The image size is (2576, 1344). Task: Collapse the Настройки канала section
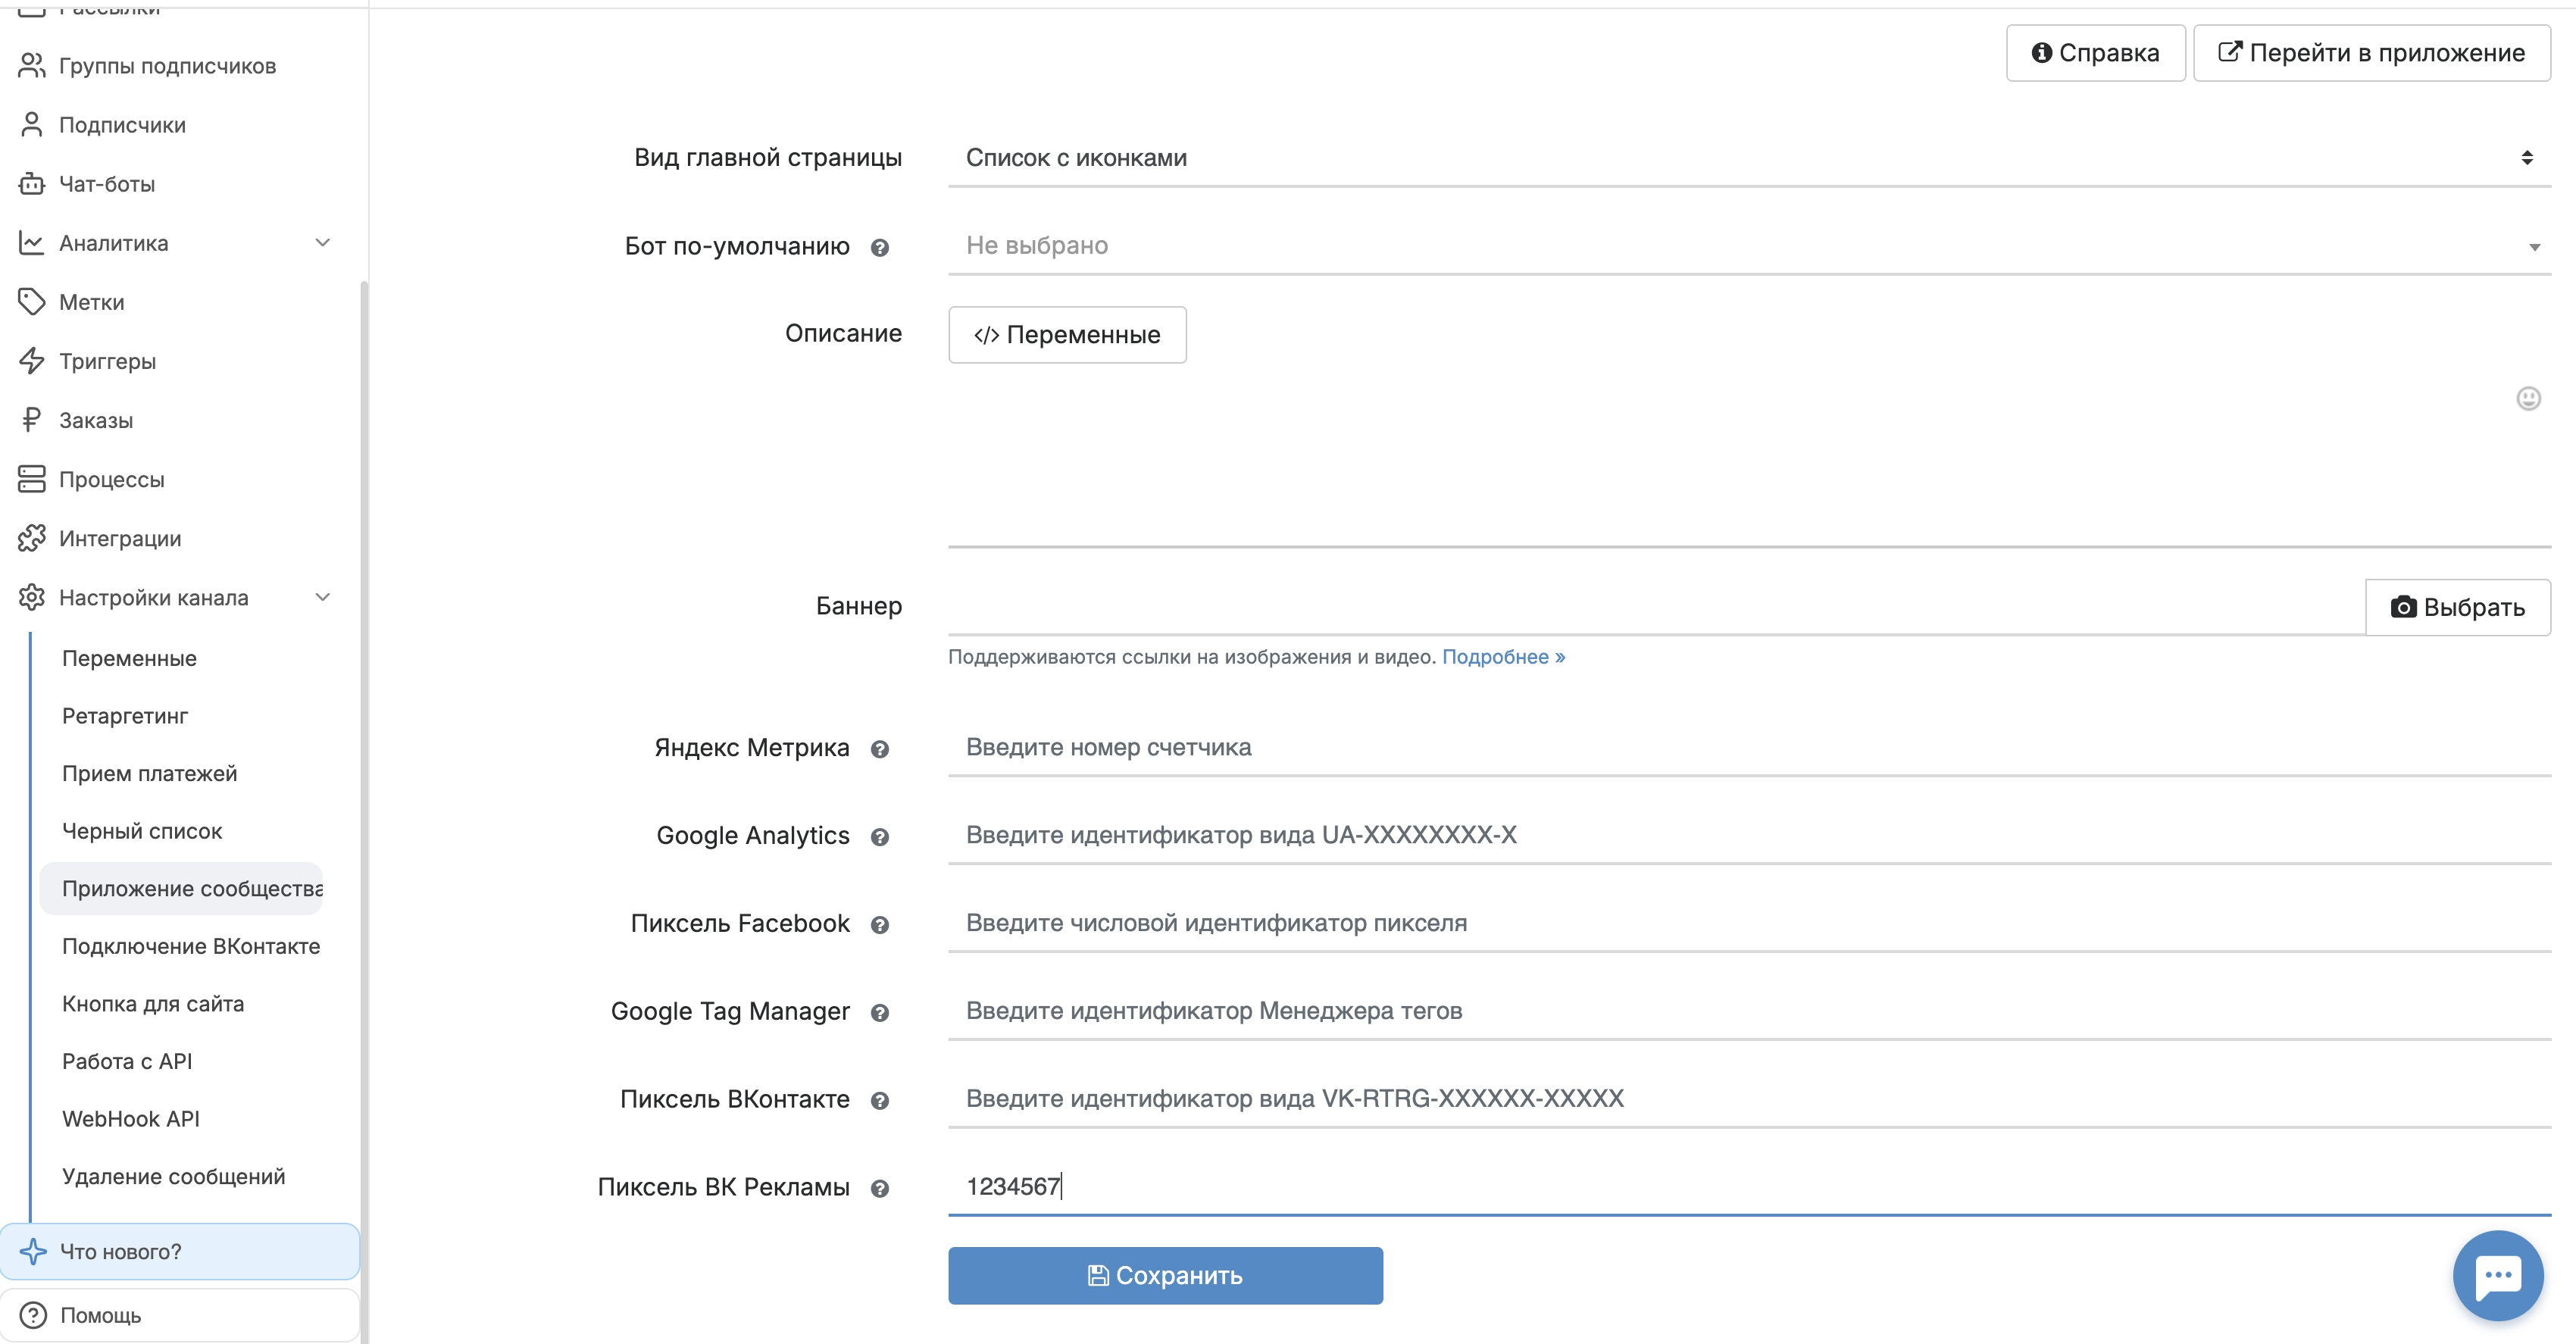322,598
